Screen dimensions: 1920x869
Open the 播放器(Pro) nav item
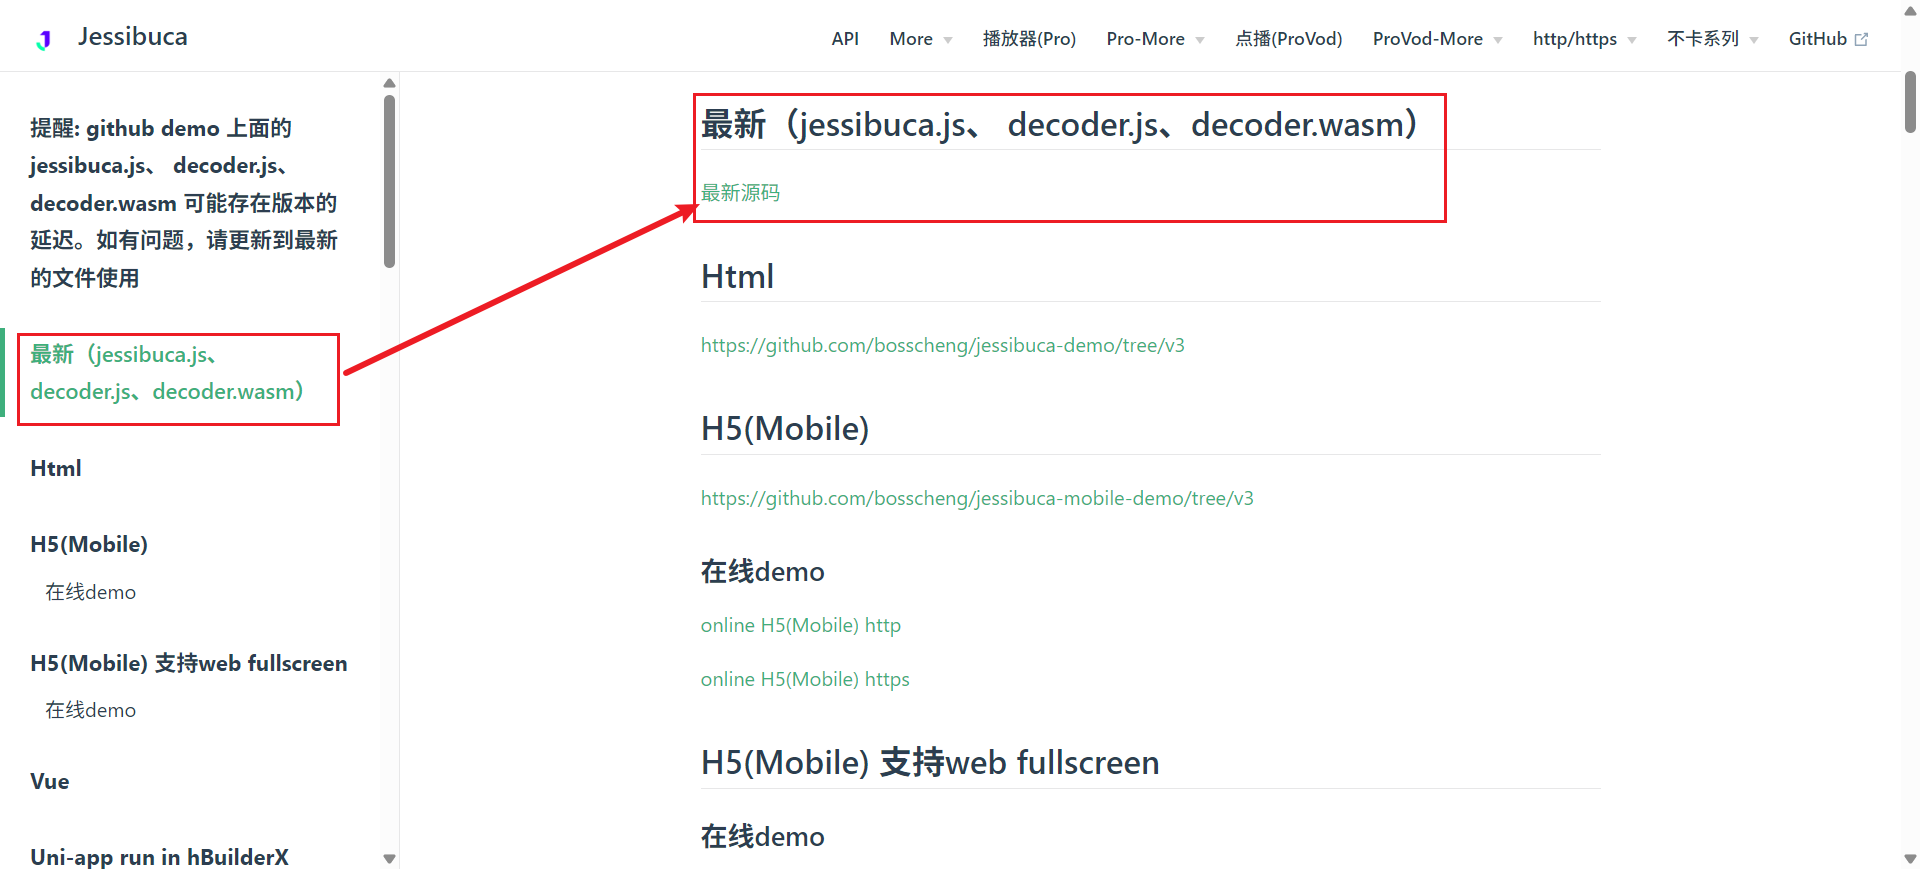point(1029,39)
